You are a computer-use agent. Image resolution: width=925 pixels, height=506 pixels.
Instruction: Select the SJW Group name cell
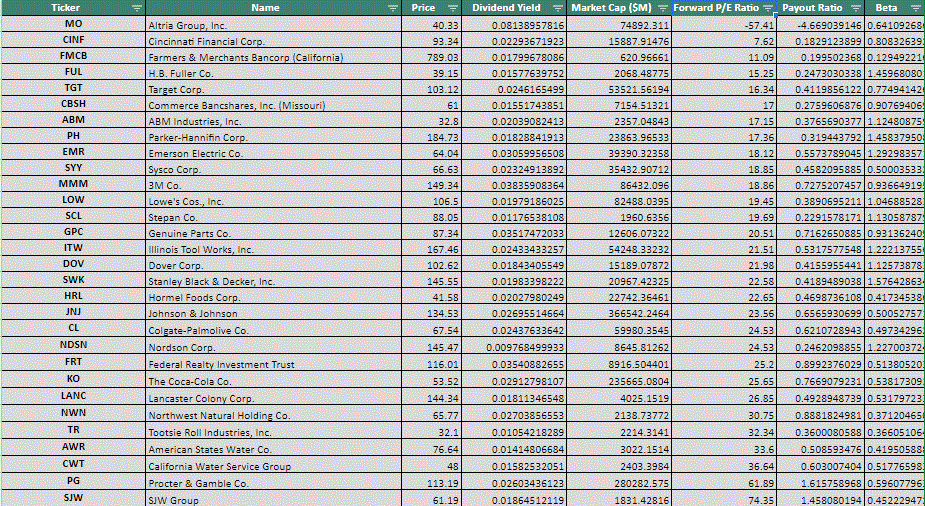coord(274,498)
